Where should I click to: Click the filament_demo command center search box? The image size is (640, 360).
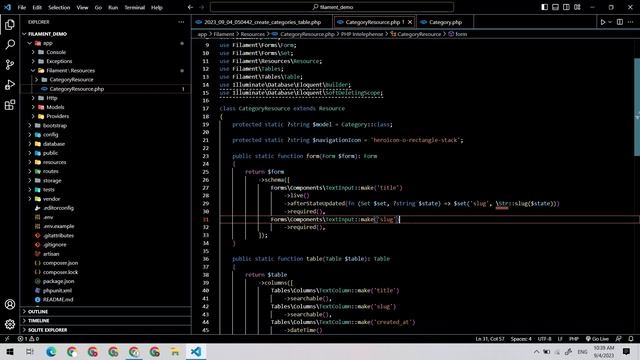point(332,7)
